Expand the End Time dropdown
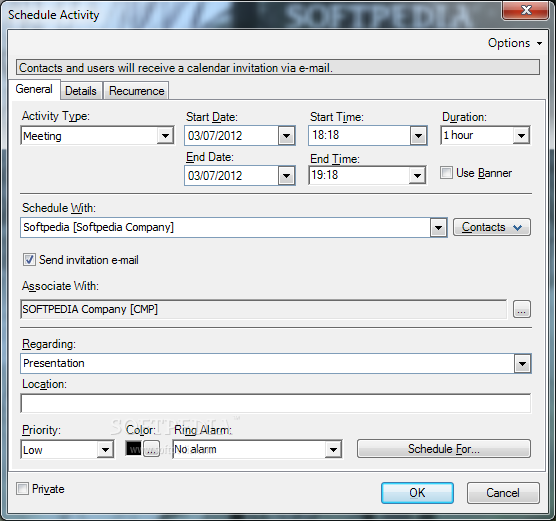Image resolution: width=556 pixels, height=521 pixels. pyautogui.click(x=417, y=175)
